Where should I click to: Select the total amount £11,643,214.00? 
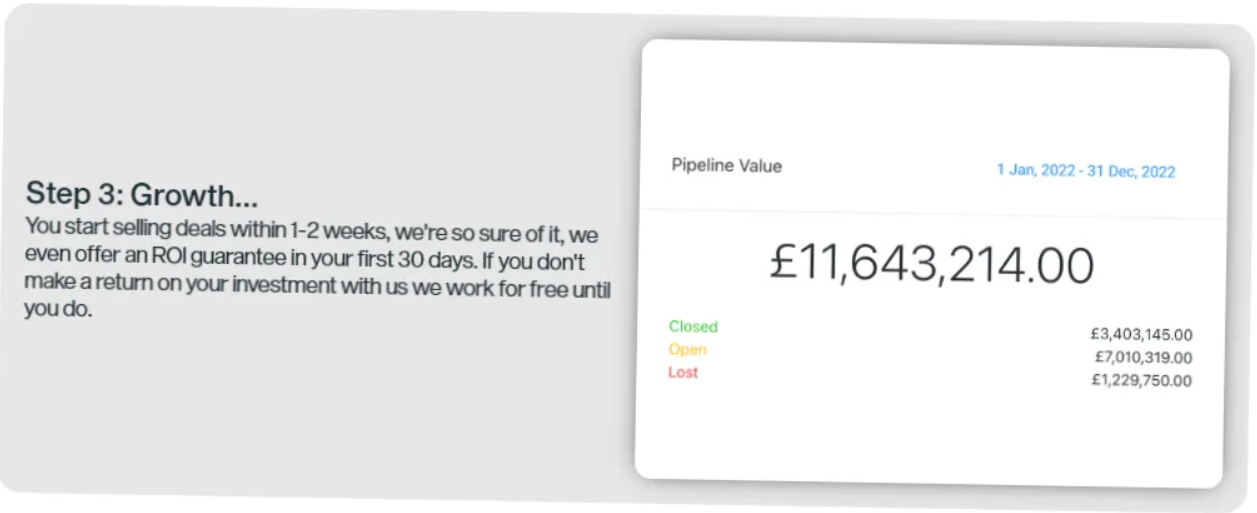click(931, 265)
